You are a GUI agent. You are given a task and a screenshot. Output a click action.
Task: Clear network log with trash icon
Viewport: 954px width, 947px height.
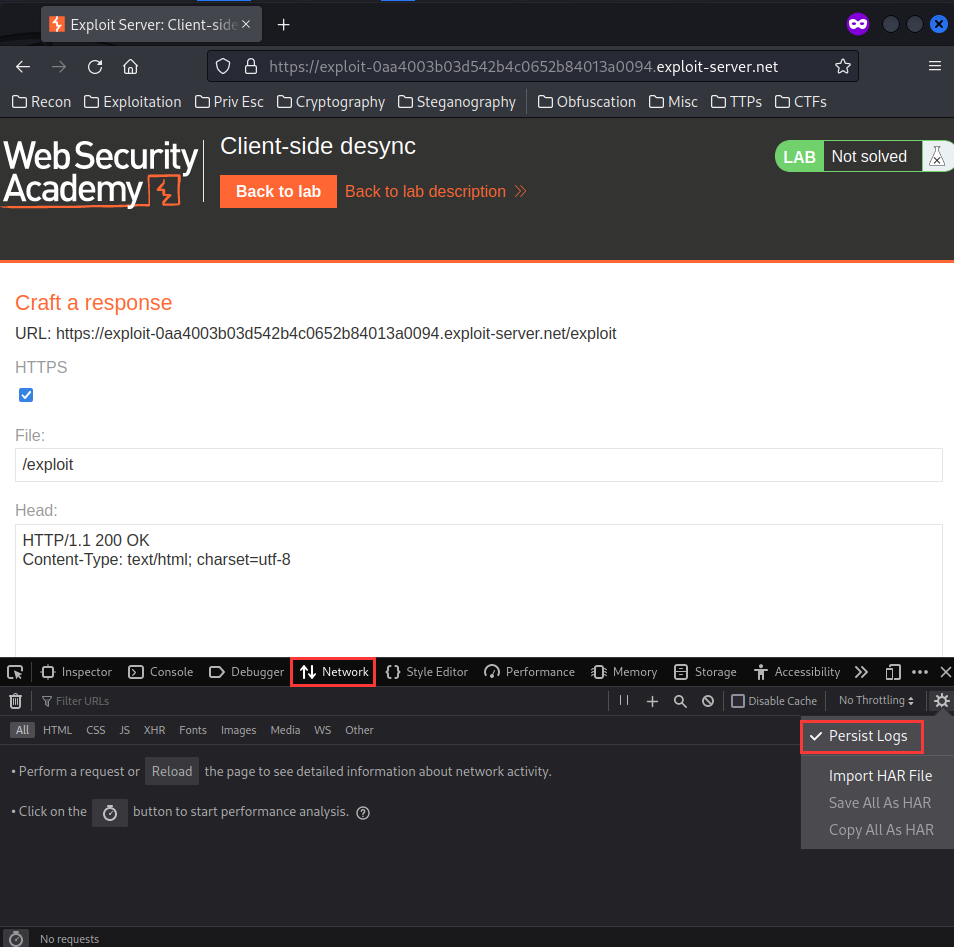pos(16,701)
